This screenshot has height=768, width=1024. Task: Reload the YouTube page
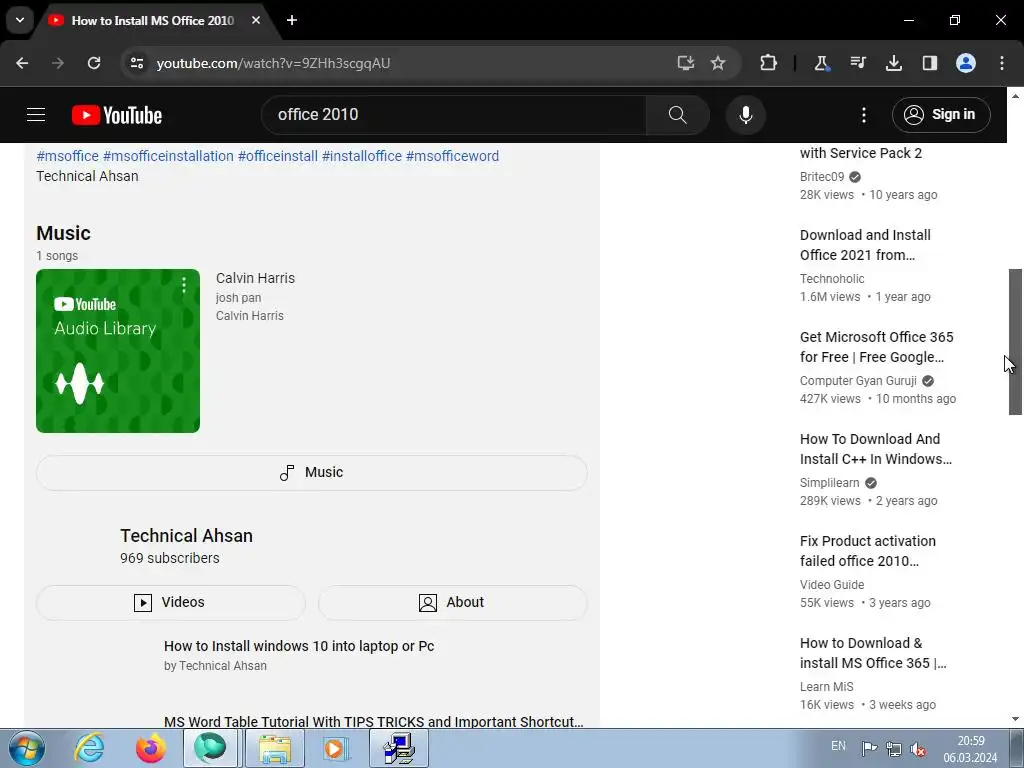pyautogui.click(x=94, y=63)
